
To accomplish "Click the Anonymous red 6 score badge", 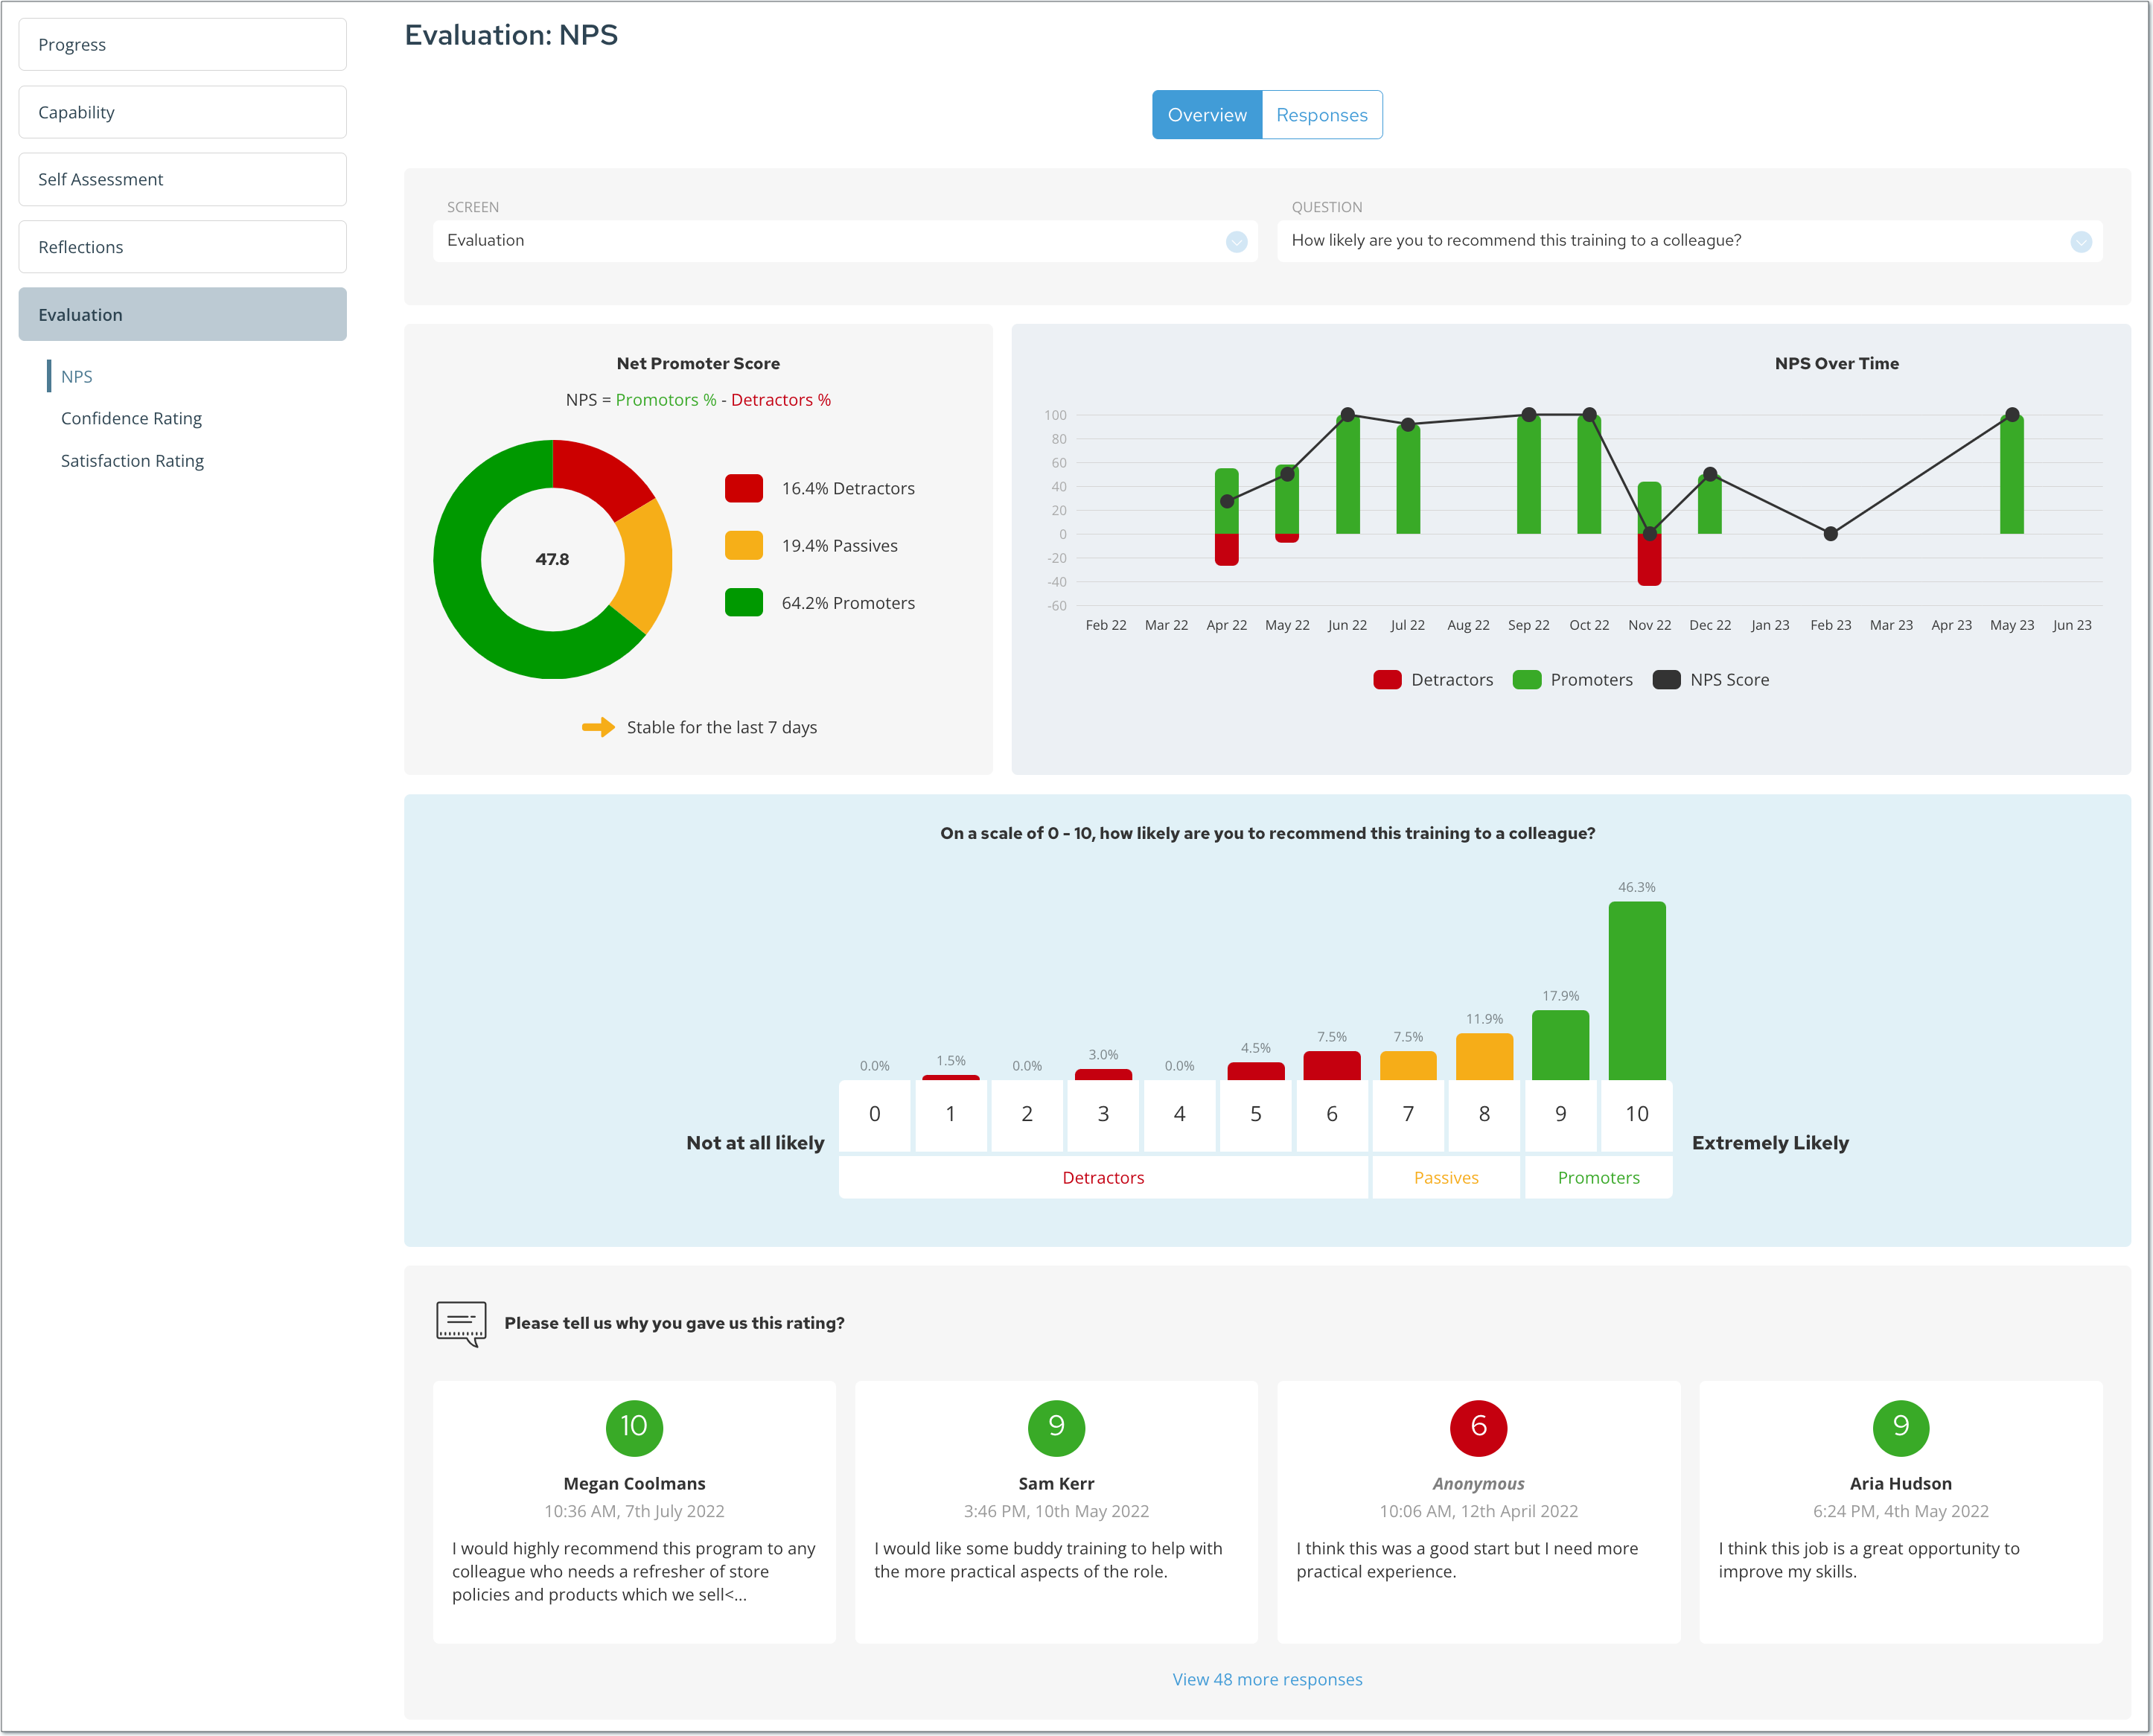I will click(1478, 1427).
